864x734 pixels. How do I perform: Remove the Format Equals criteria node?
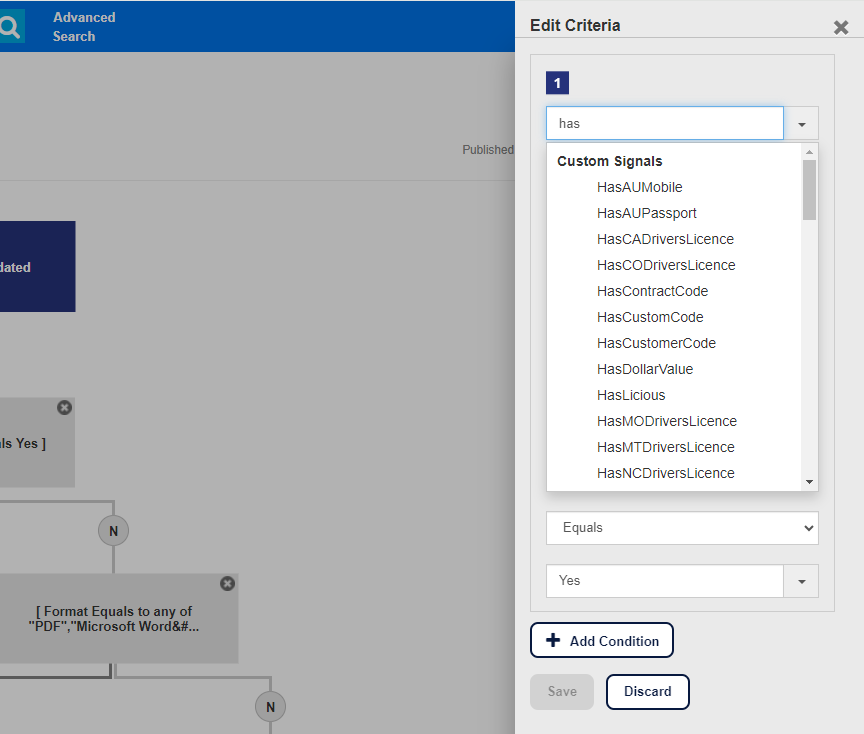coord(228,584)
